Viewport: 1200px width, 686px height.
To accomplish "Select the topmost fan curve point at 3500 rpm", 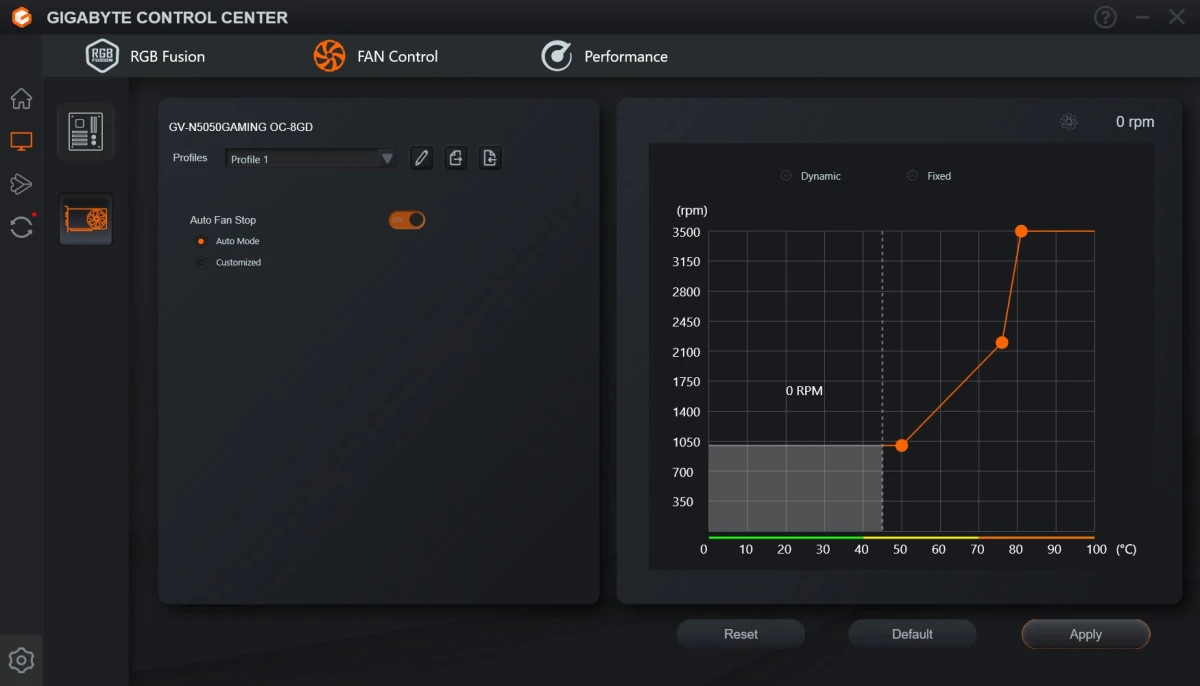I will point(1021,231).
